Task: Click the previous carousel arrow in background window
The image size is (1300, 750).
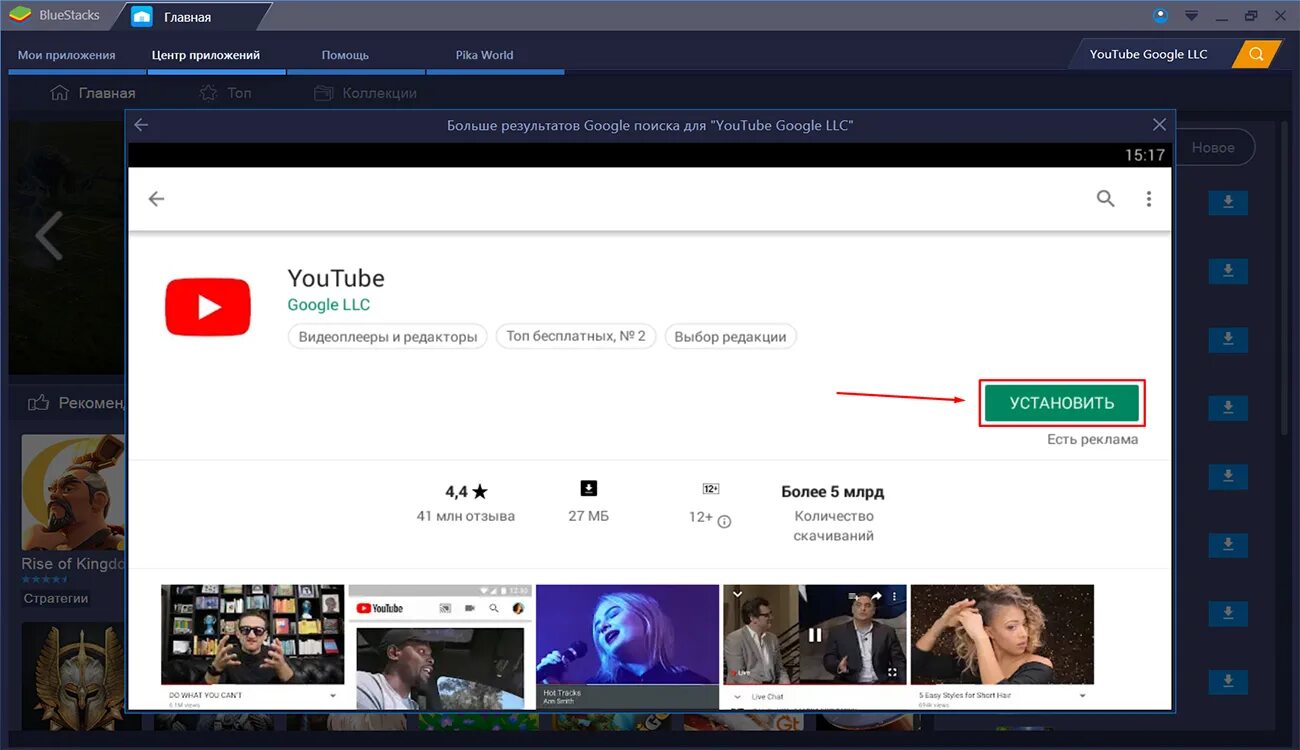Action: pos(48,237)
